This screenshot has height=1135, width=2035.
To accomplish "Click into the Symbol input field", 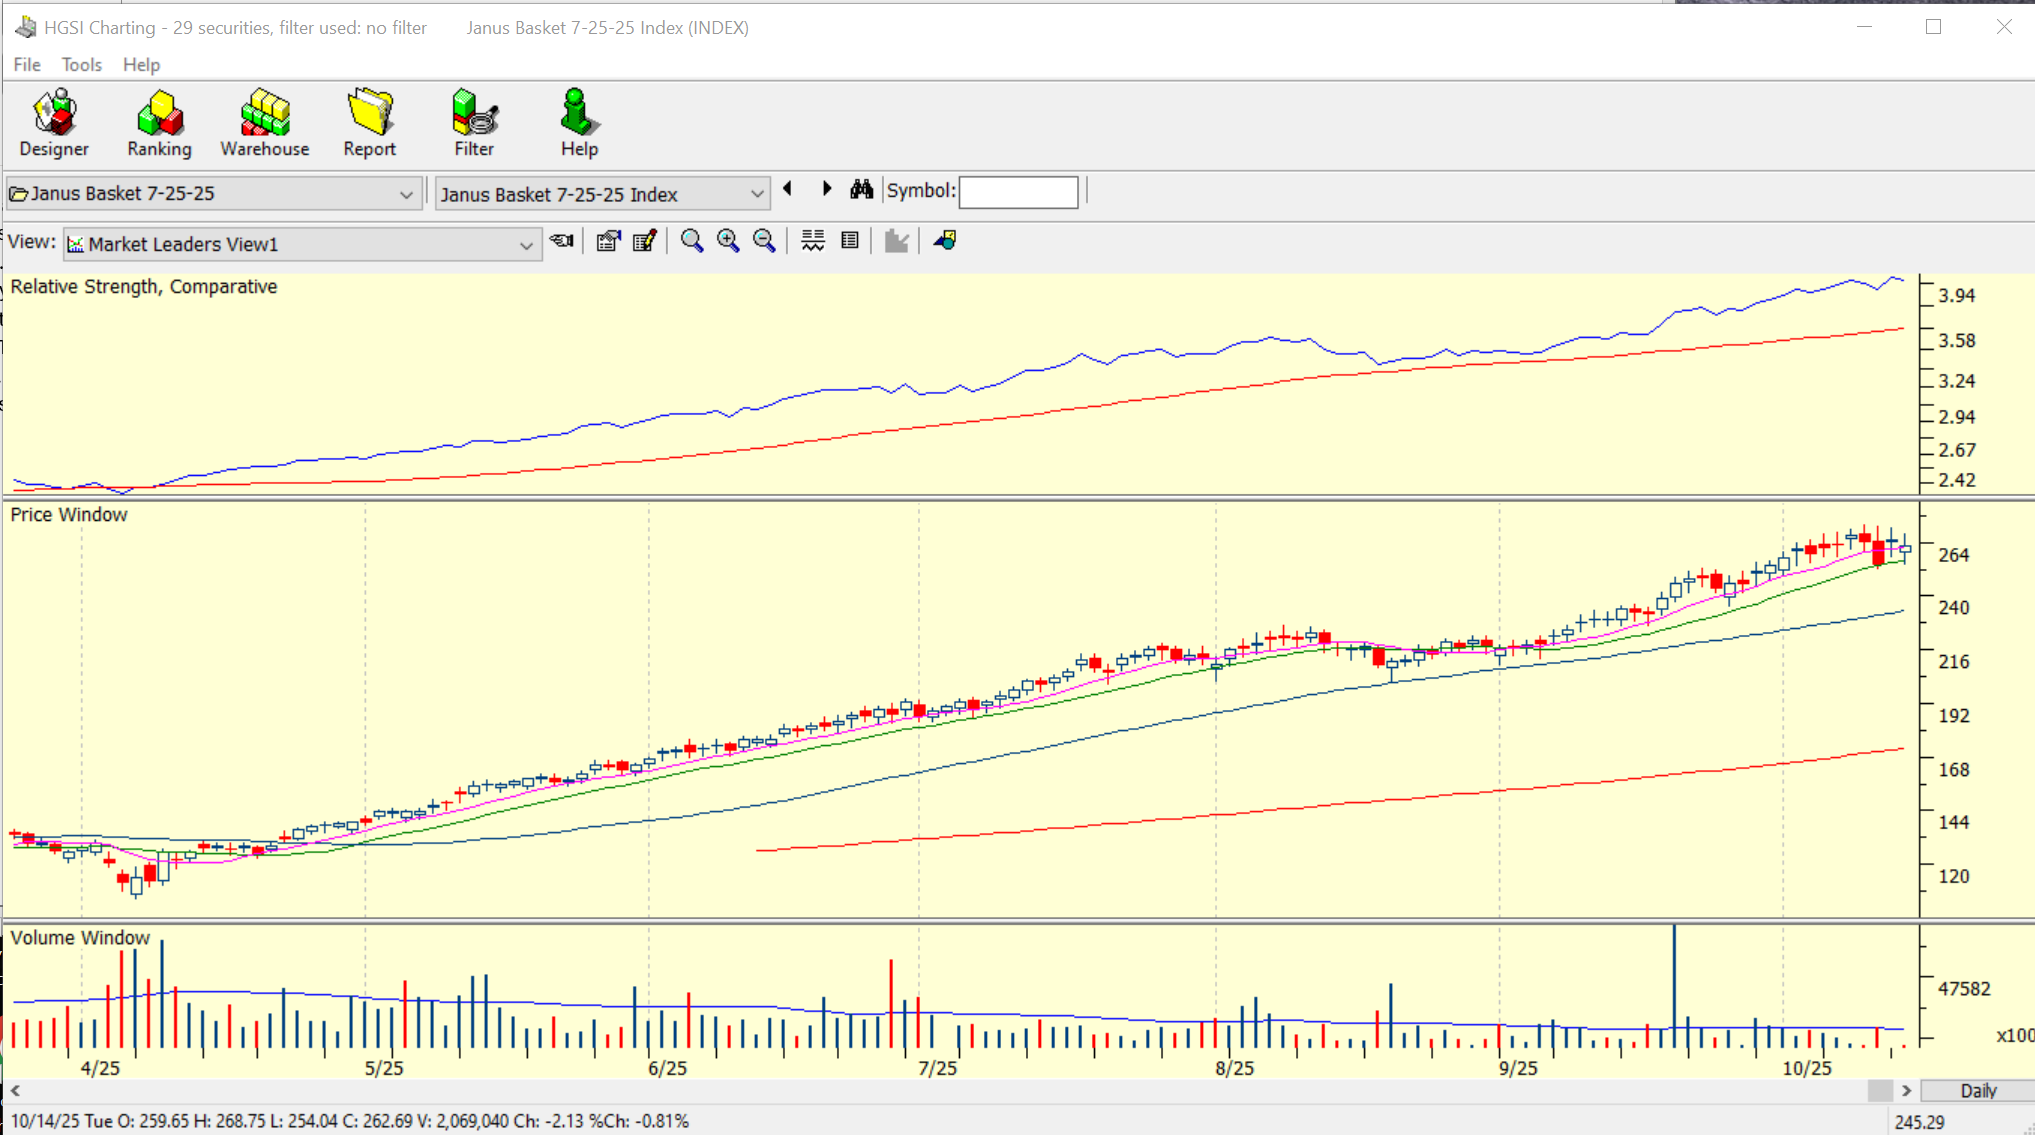I will 1018,192.
